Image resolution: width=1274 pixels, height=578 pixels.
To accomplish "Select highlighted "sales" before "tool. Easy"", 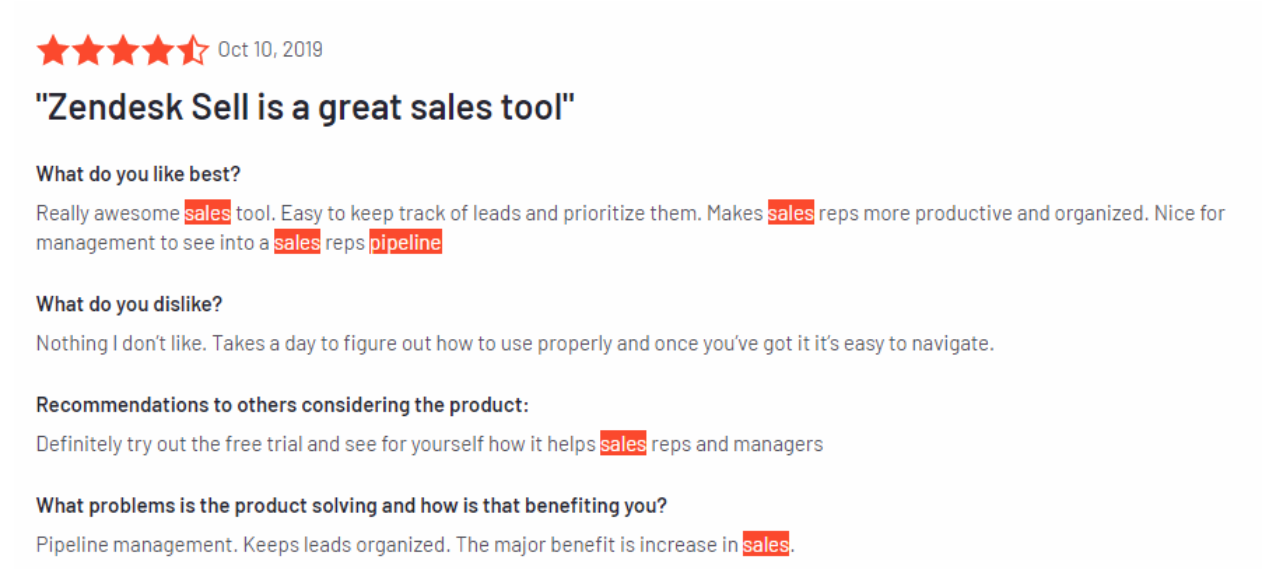I will tap(208, 213).
